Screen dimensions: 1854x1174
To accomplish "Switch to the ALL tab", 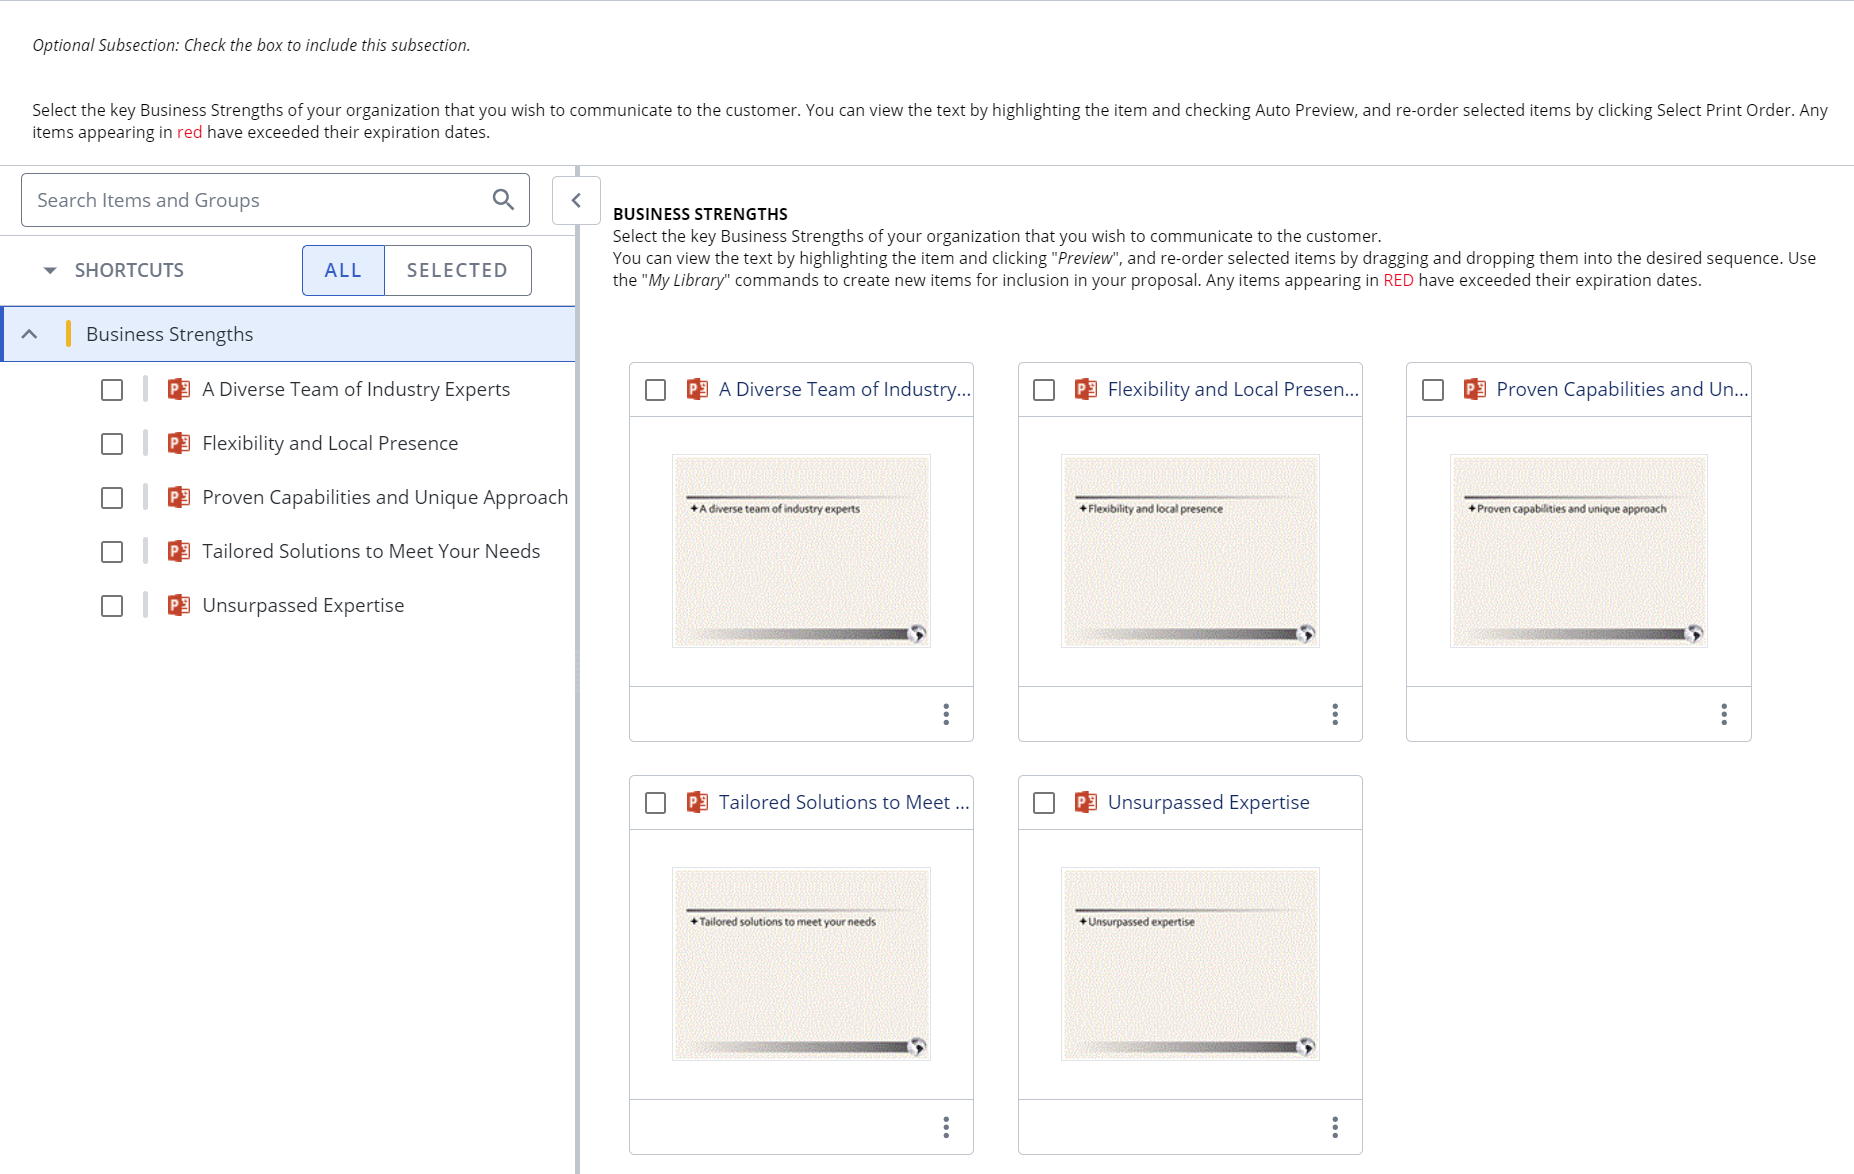I will coord(343,270).
